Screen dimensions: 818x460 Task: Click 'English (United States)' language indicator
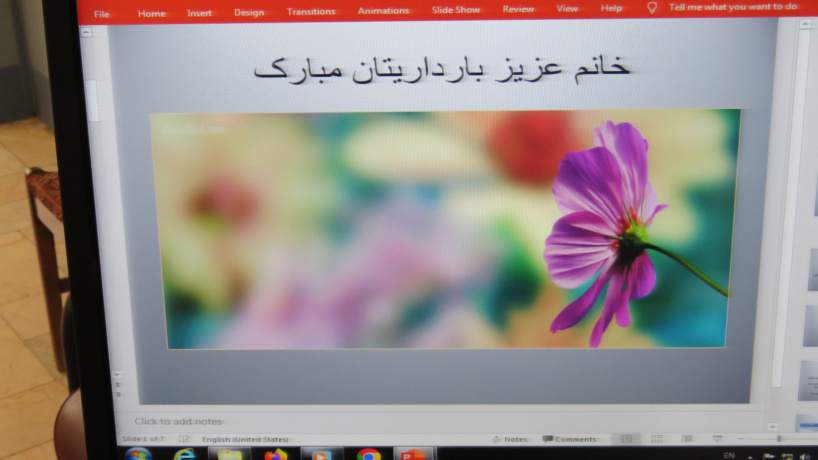(x=245, y=440)
